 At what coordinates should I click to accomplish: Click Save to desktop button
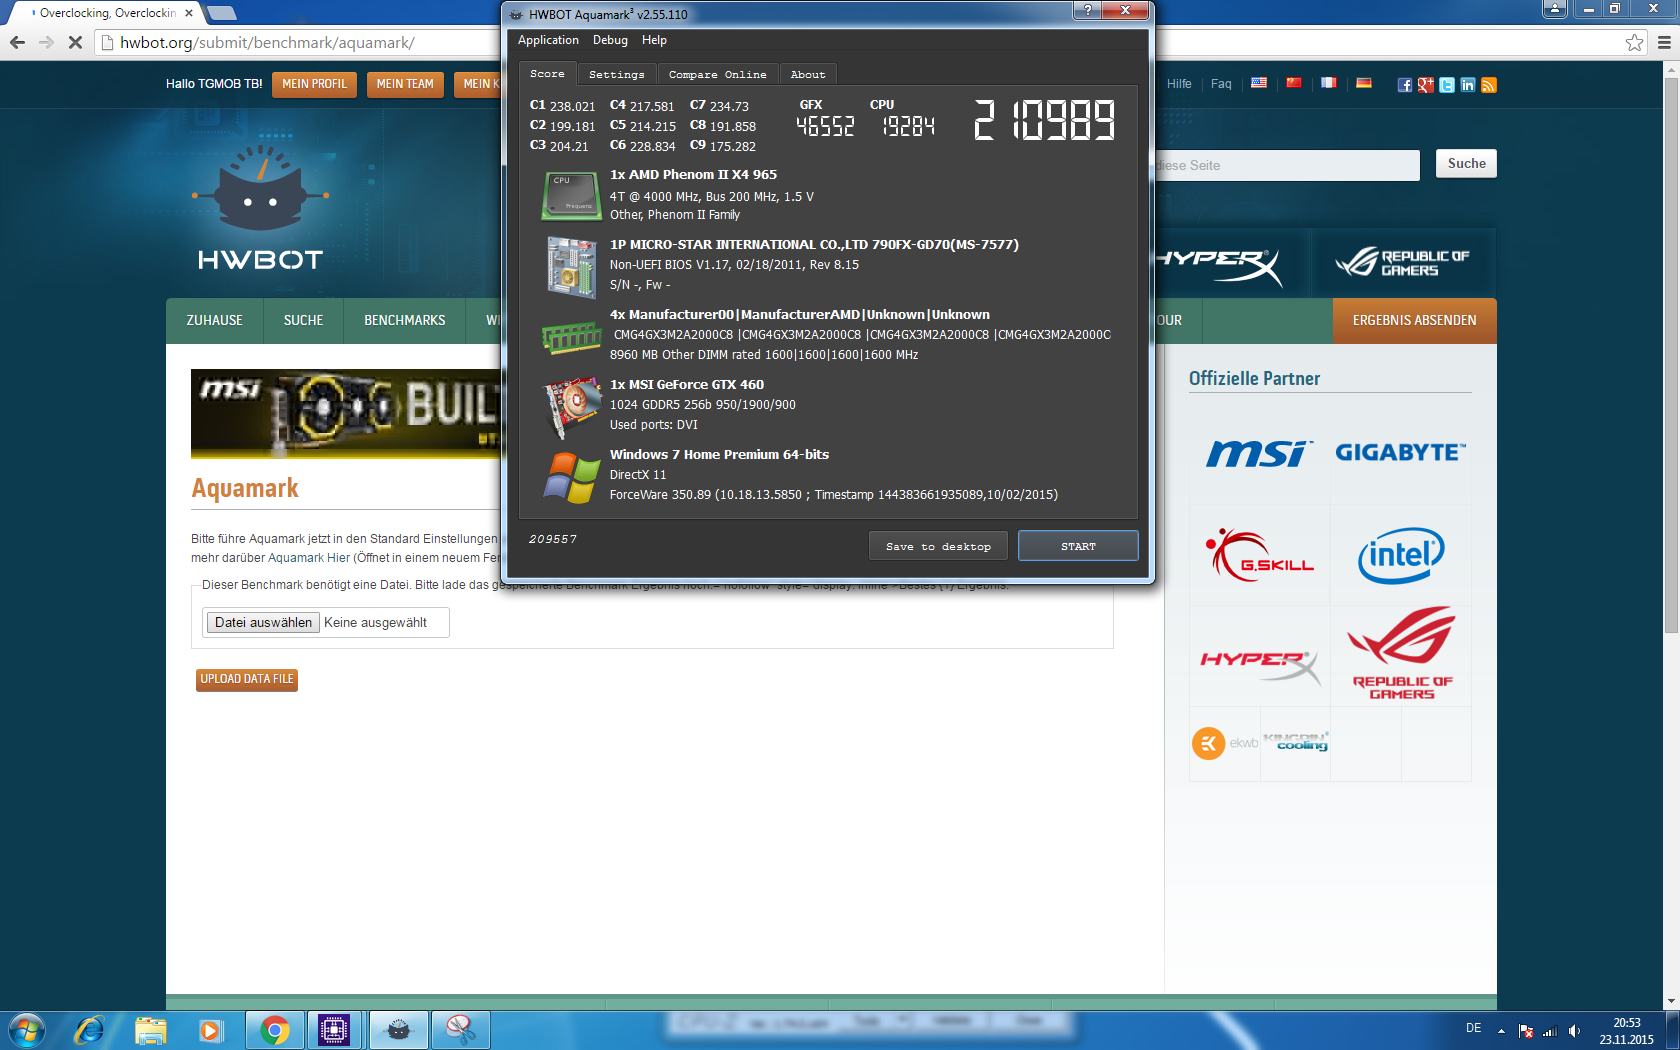pos(938,546)
